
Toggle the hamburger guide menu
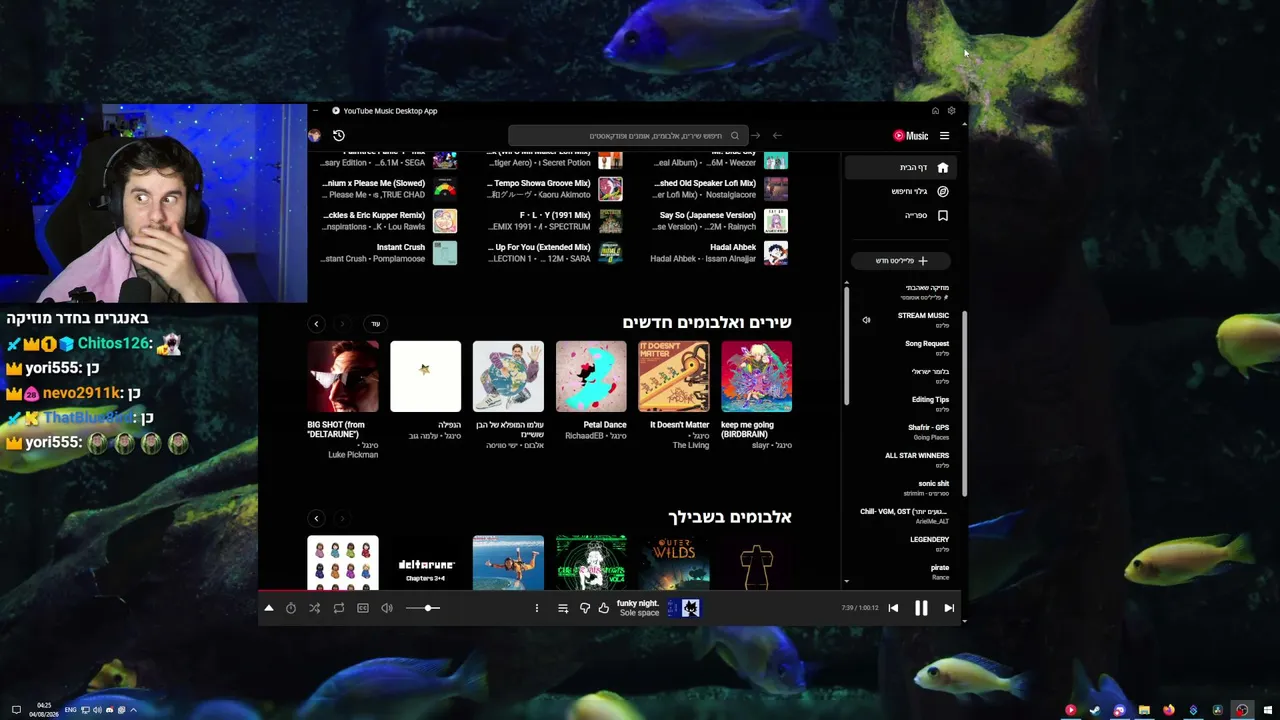tap(944, 136)
